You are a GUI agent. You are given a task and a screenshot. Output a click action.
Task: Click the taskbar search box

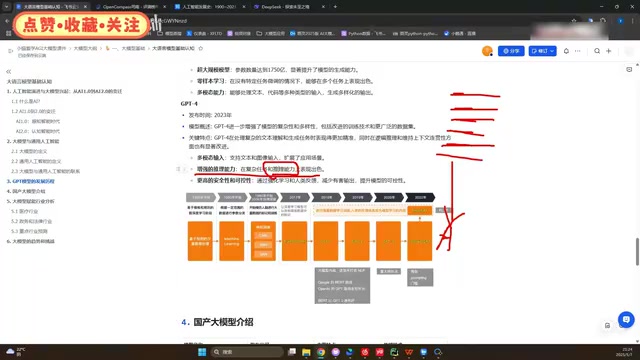247,352
